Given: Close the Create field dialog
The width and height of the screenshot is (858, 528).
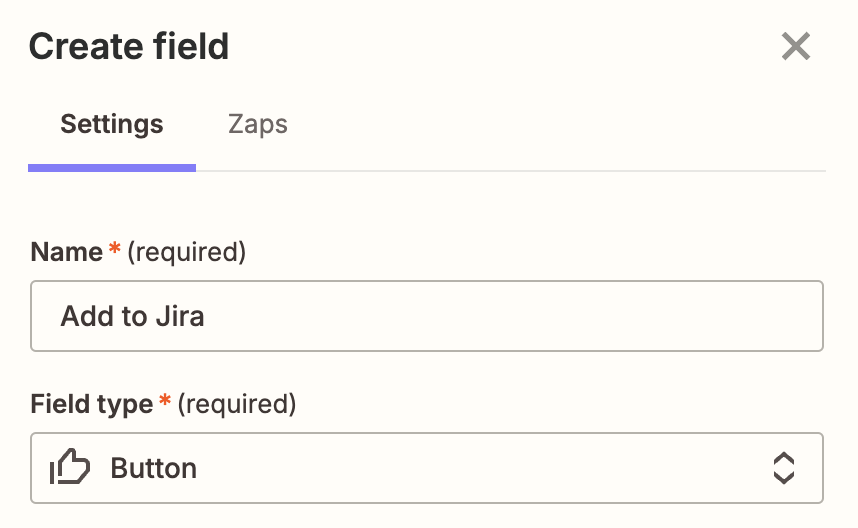Looking at the screenshot, I should click(796, 46).
